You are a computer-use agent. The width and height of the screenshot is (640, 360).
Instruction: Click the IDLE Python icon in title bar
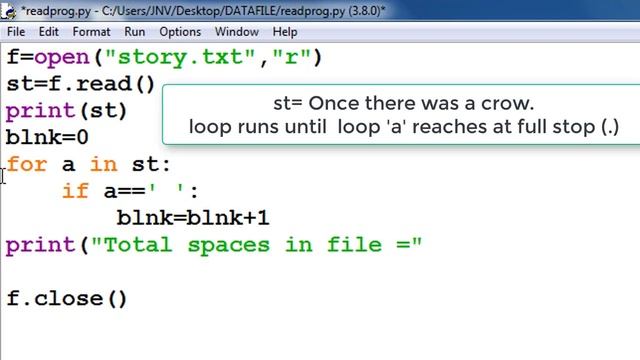point(8,11)
